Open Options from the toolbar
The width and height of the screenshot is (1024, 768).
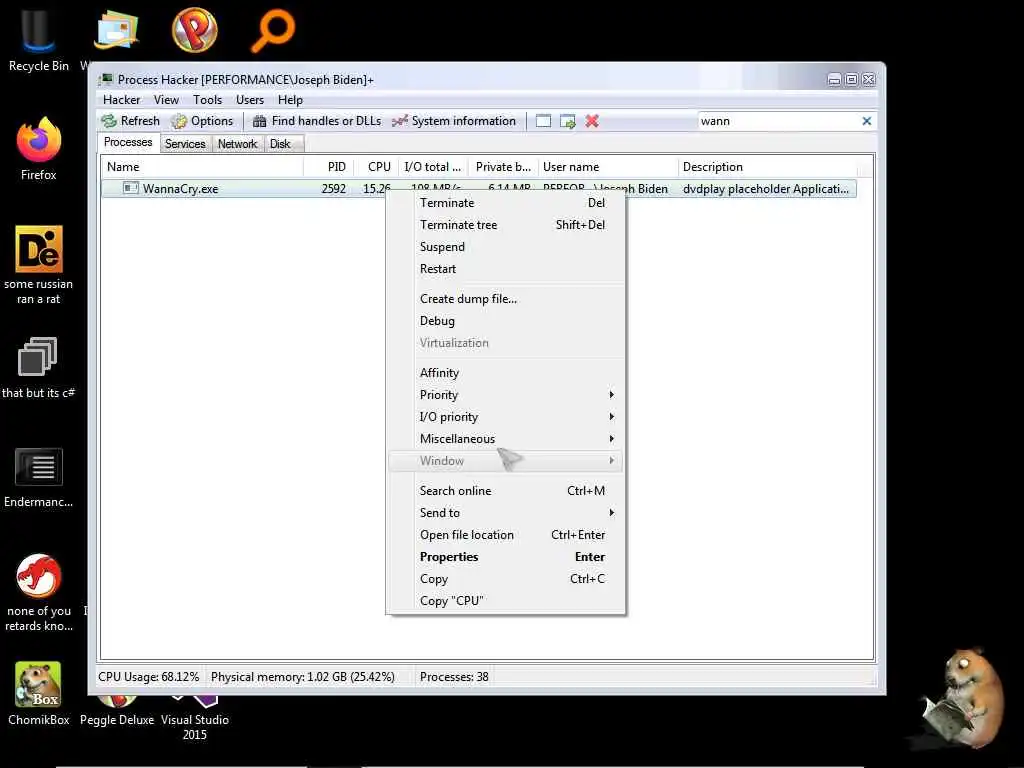(x=202, y=121)
